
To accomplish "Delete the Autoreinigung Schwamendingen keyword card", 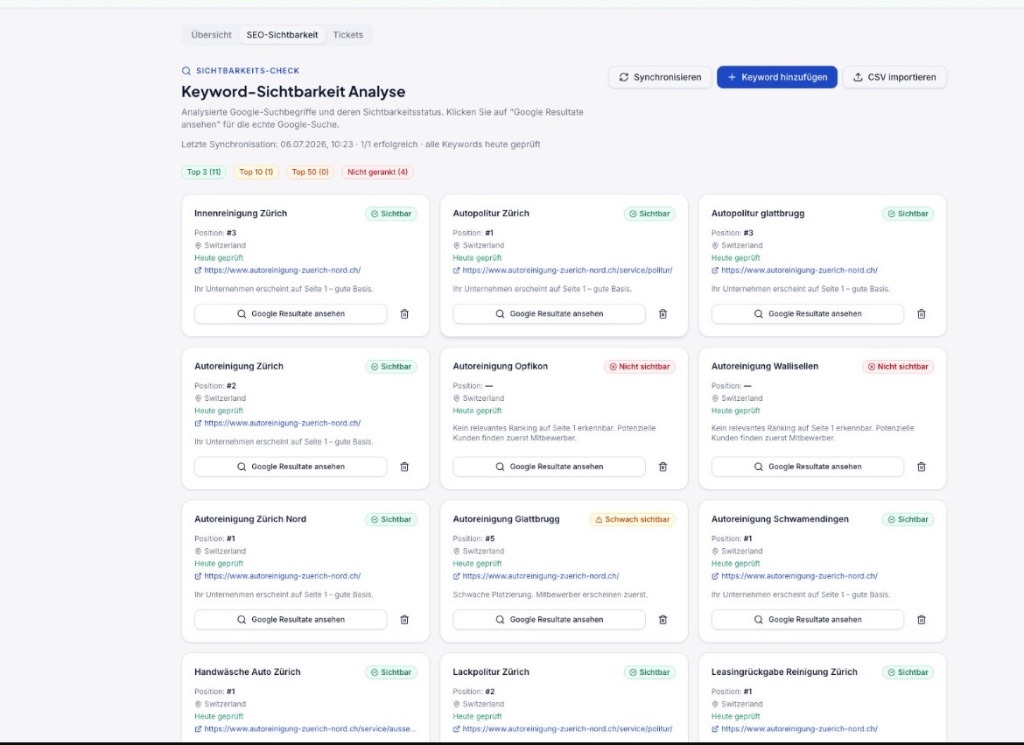I will coord(921,620).
